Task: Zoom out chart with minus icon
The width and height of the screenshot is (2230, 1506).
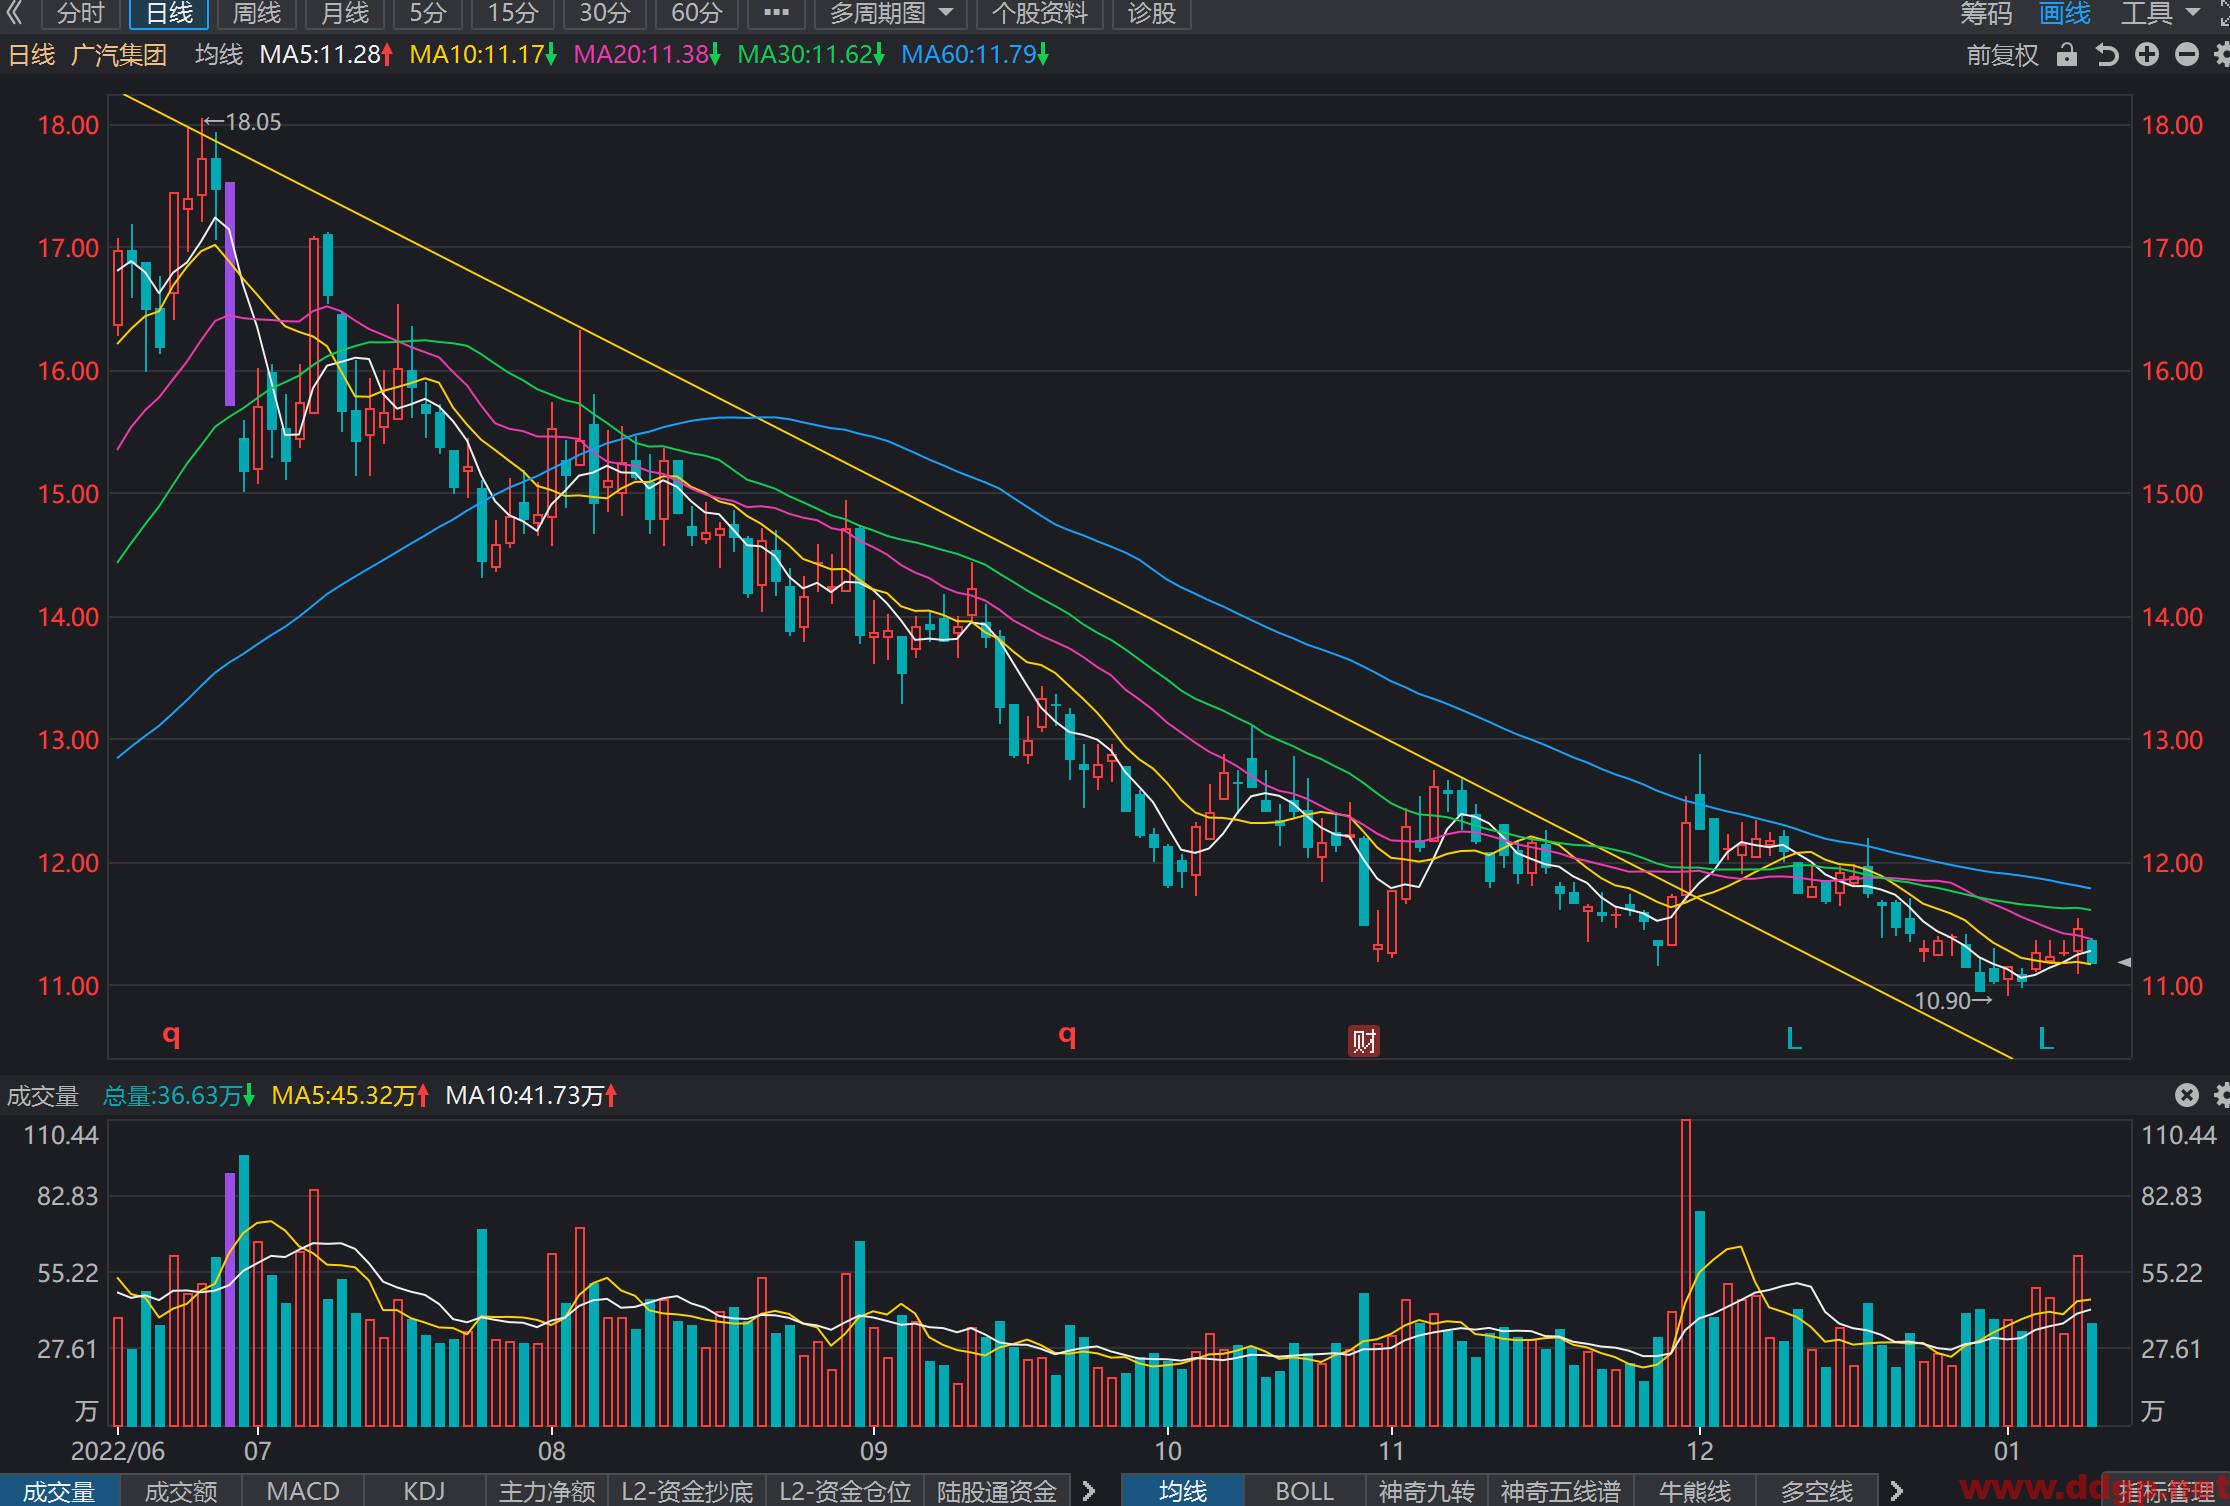Action: [2187, 55]
